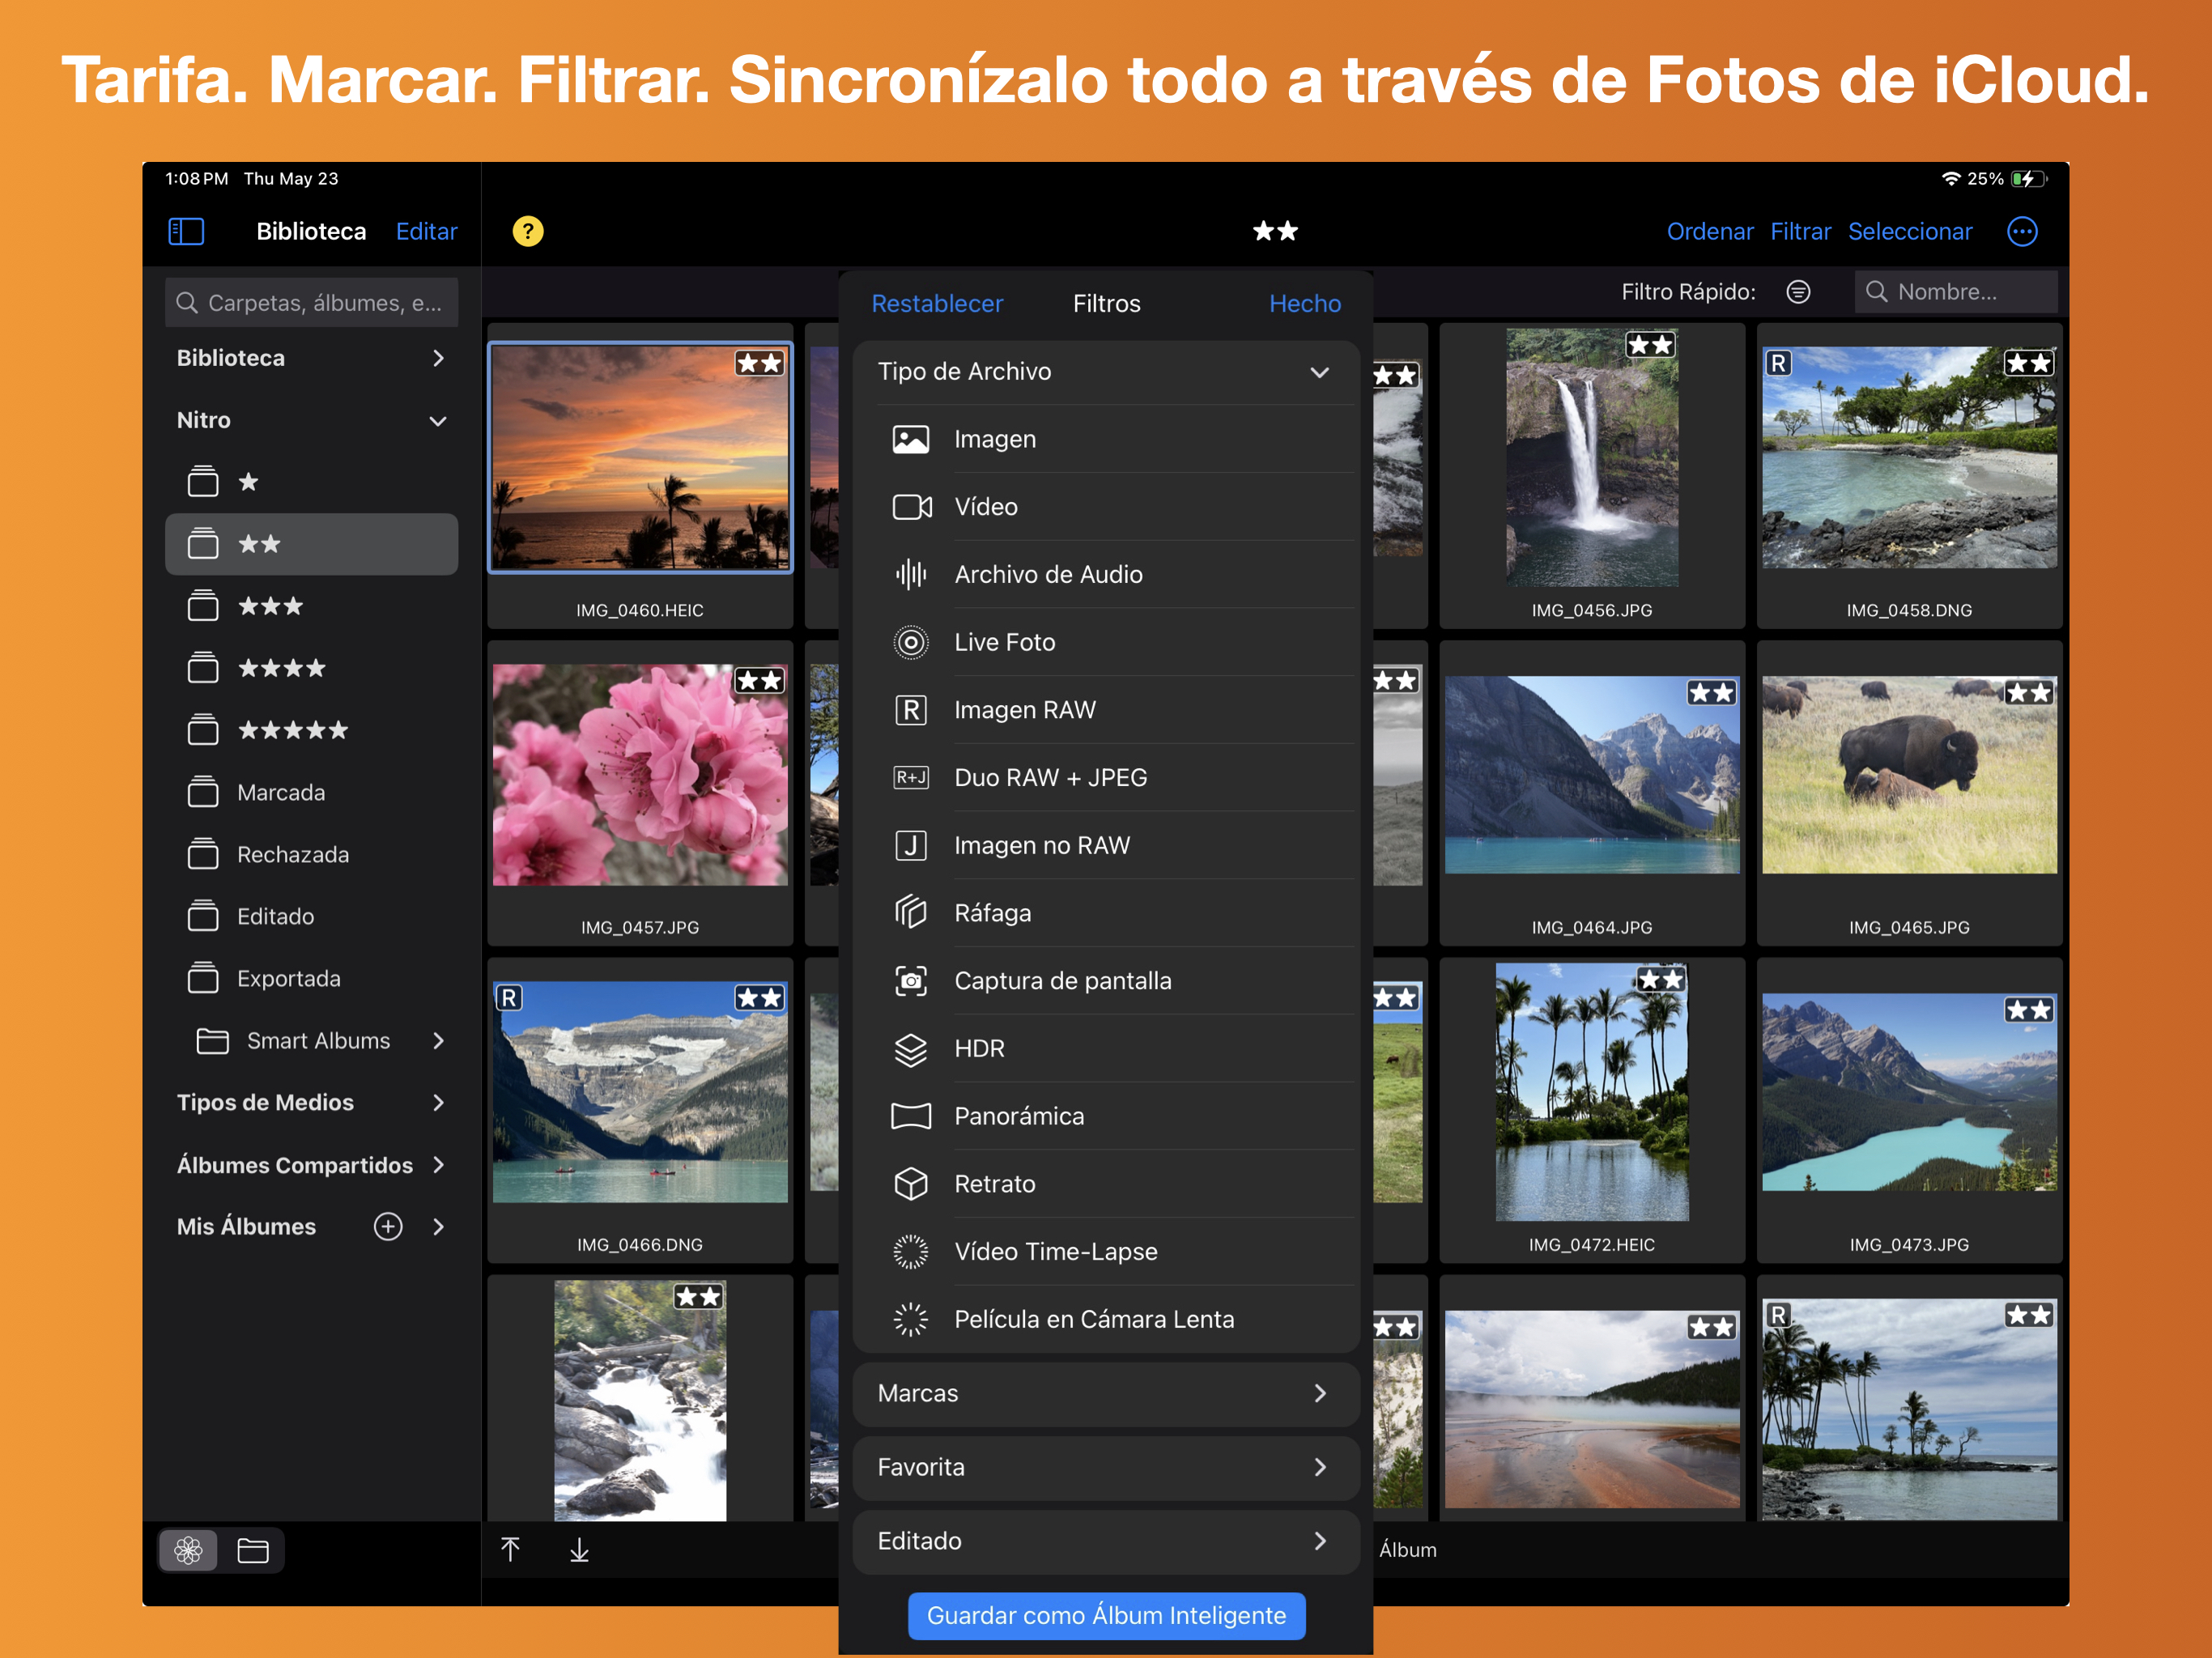Screen dimensions: 2212x1658
Task: Open the more options ellipsis menu
Action: coord(2022,232)
